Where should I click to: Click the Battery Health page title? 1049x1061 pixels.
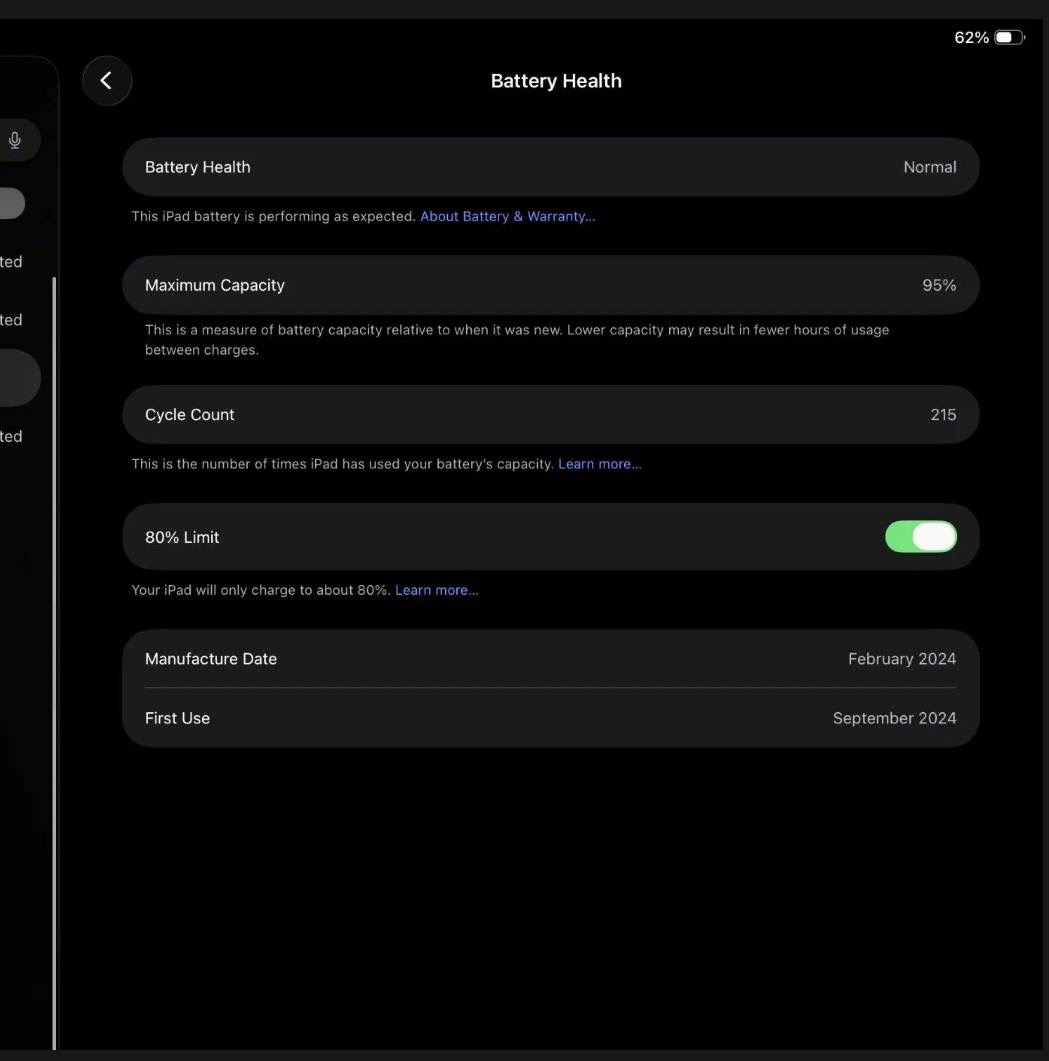pos(556,81)
